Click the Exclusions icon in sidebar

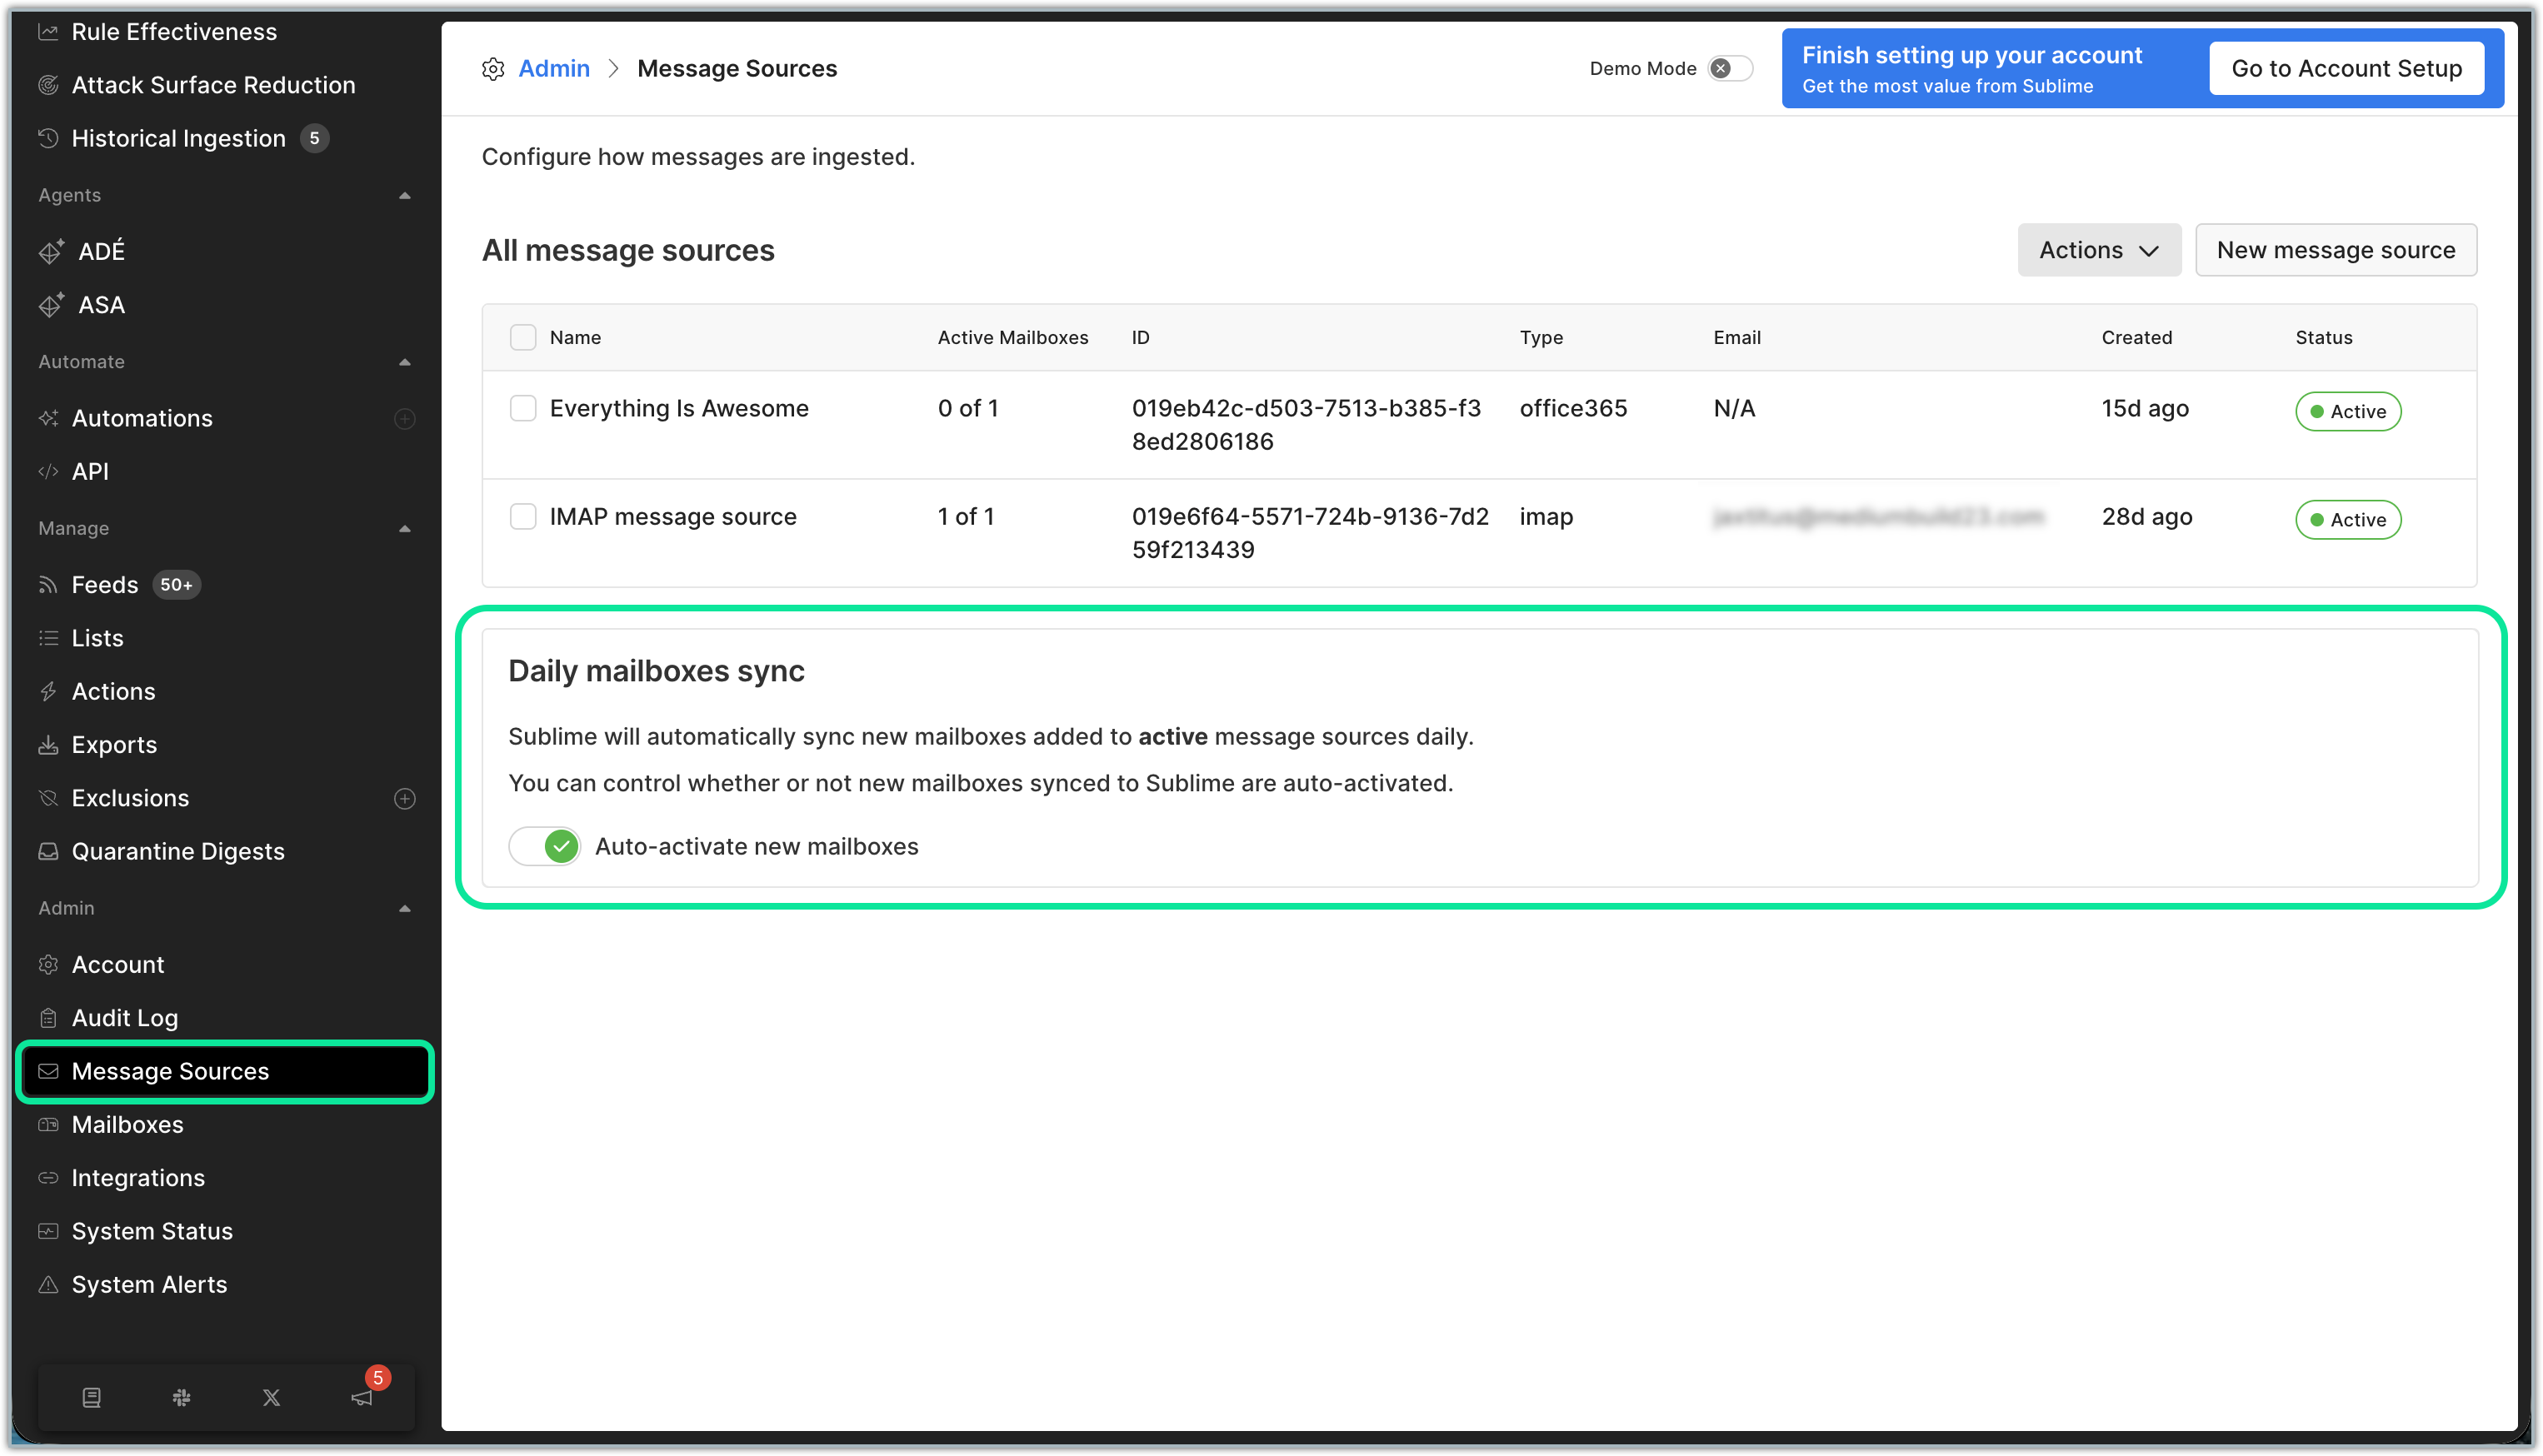pos(48,798)
